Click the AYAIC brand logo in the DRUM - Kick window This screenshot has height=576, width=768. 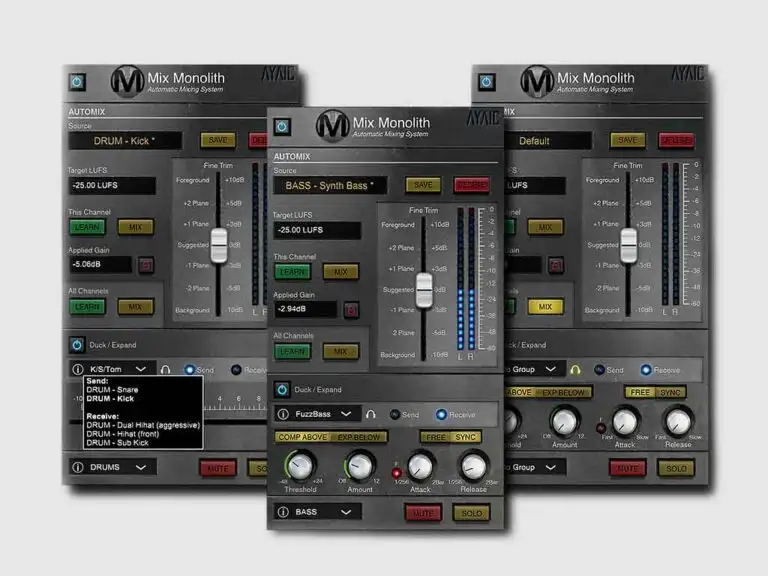[278, 73]
